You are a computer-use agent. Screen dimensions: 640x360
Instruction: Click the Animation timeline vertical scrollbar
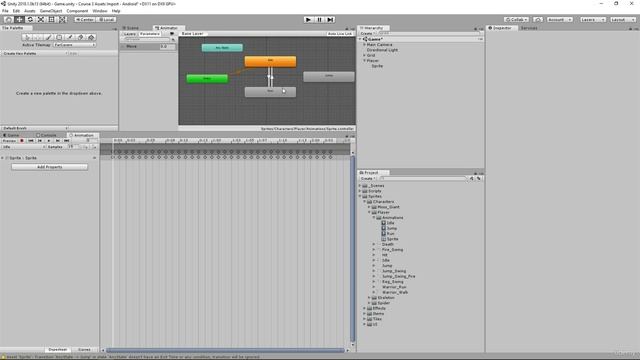pos(353,249)
